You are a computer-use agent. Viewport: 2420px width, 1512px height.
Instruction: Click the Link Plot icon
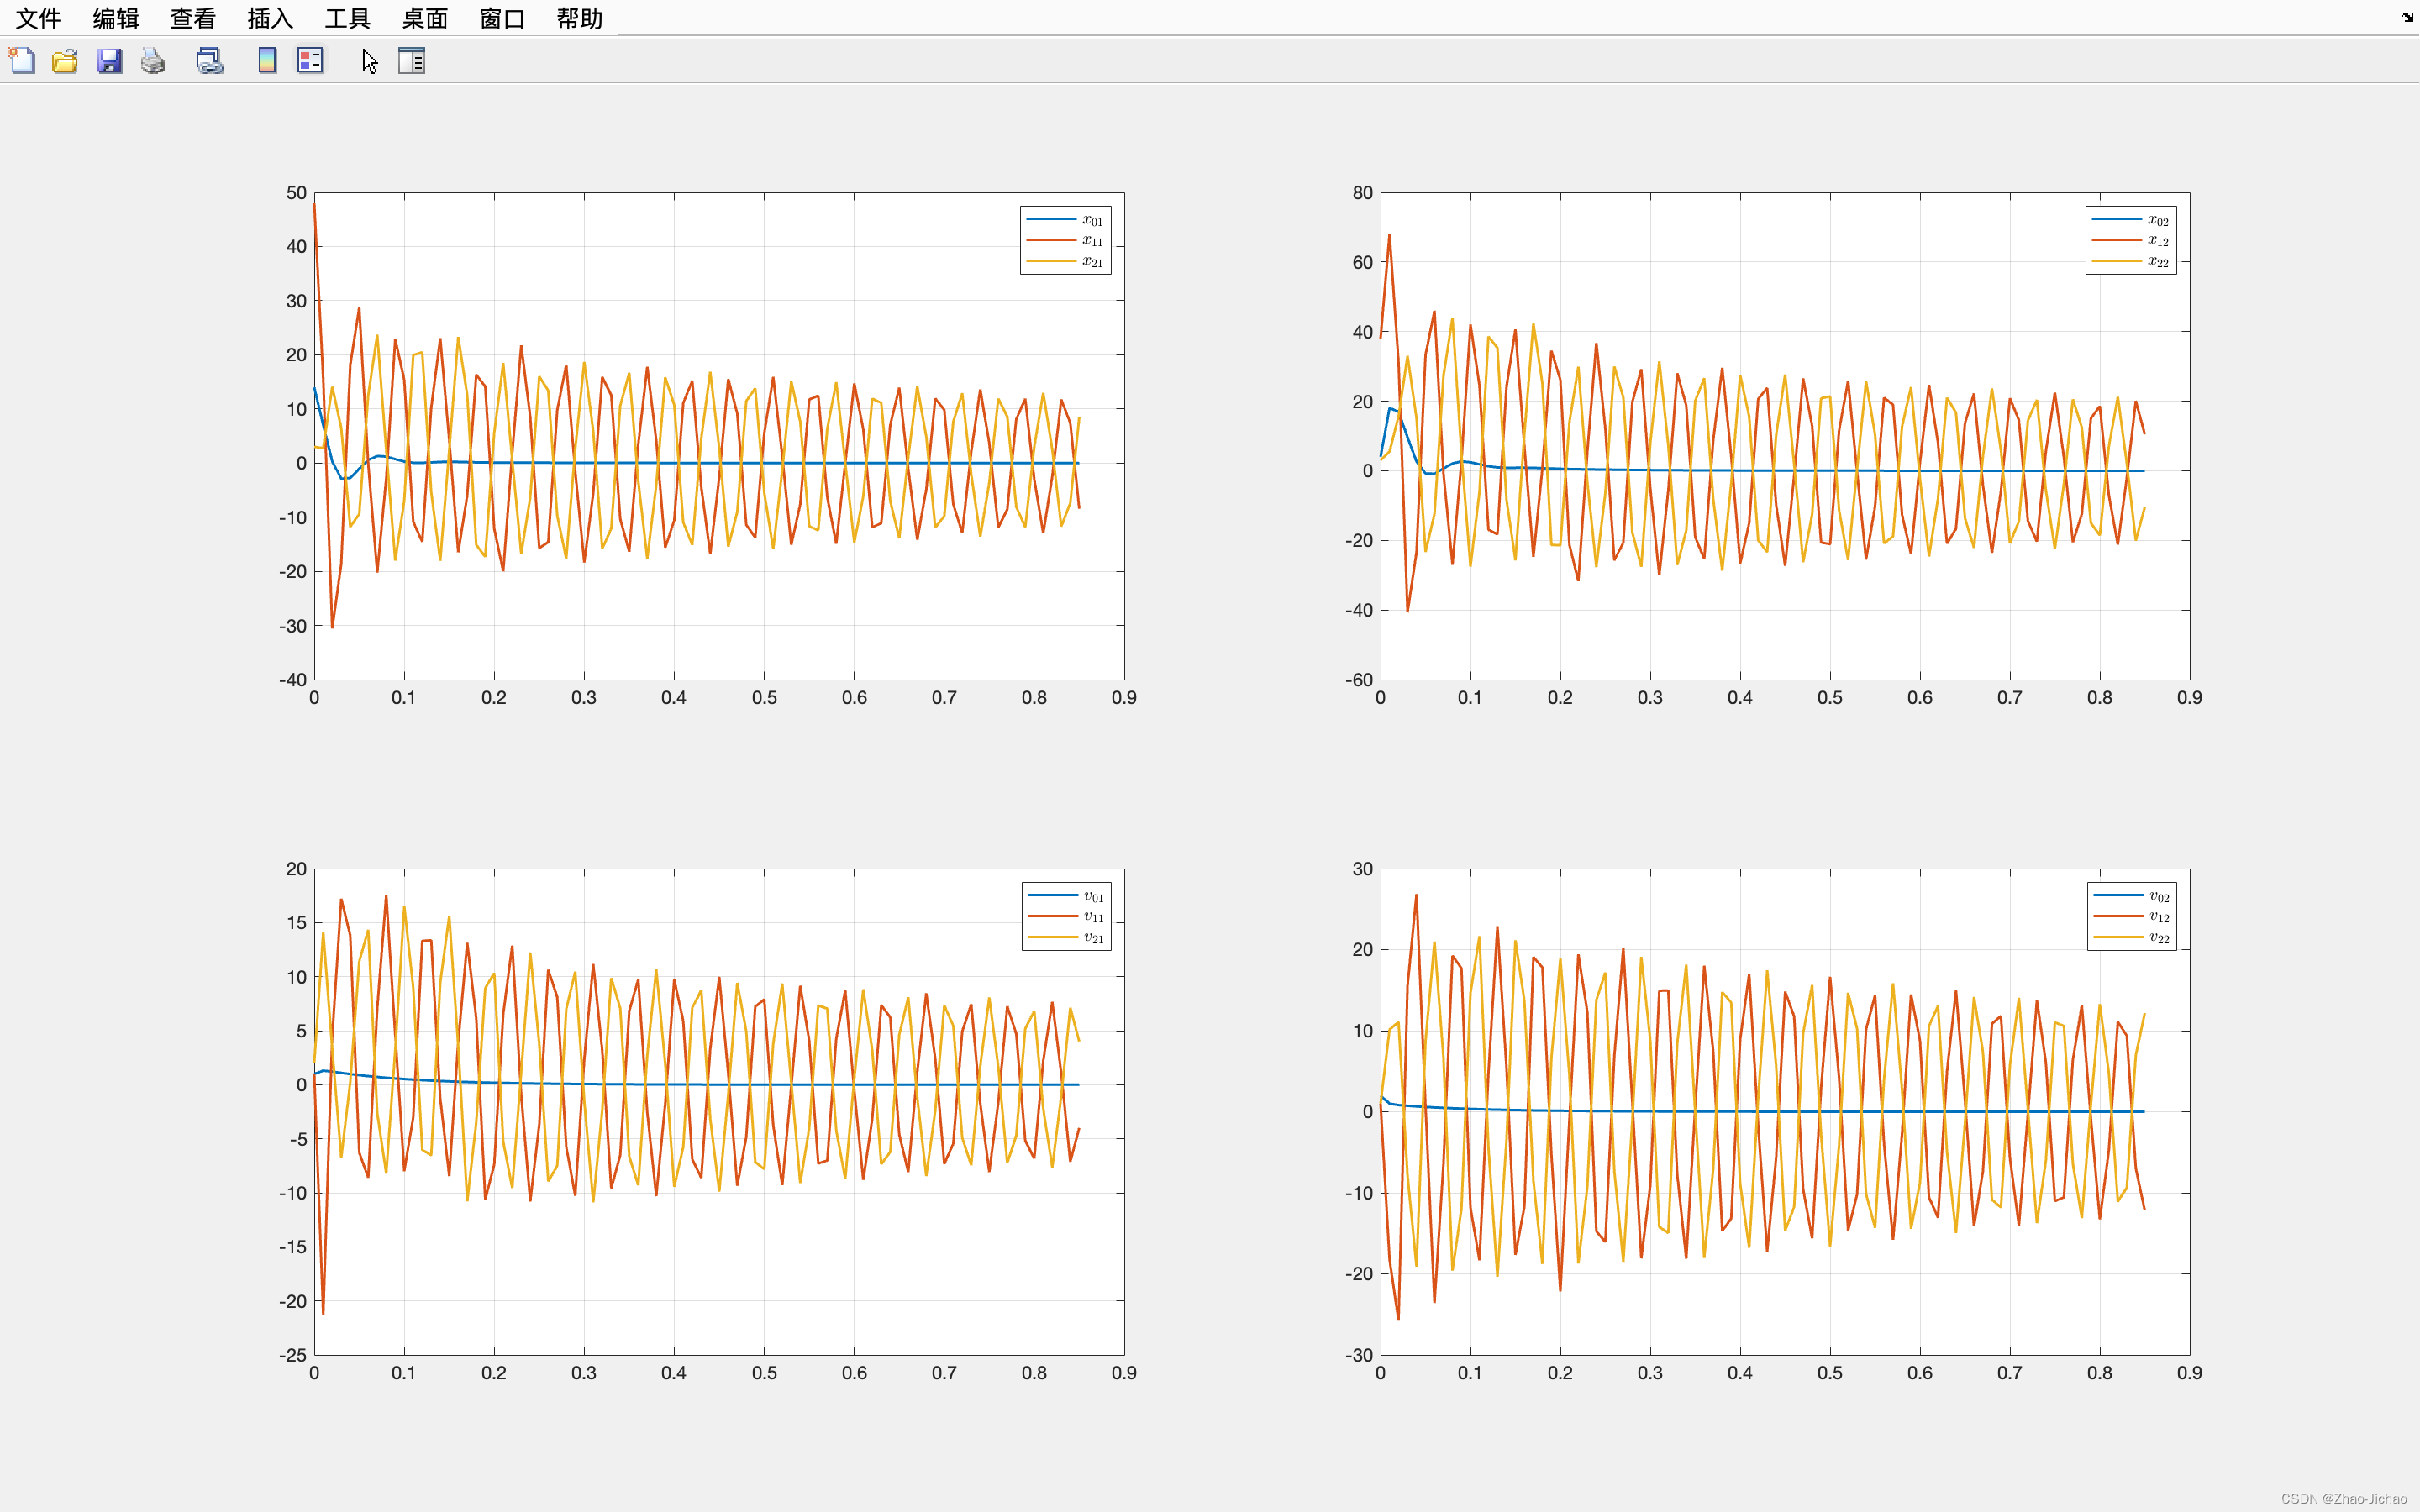pos(209,61)
